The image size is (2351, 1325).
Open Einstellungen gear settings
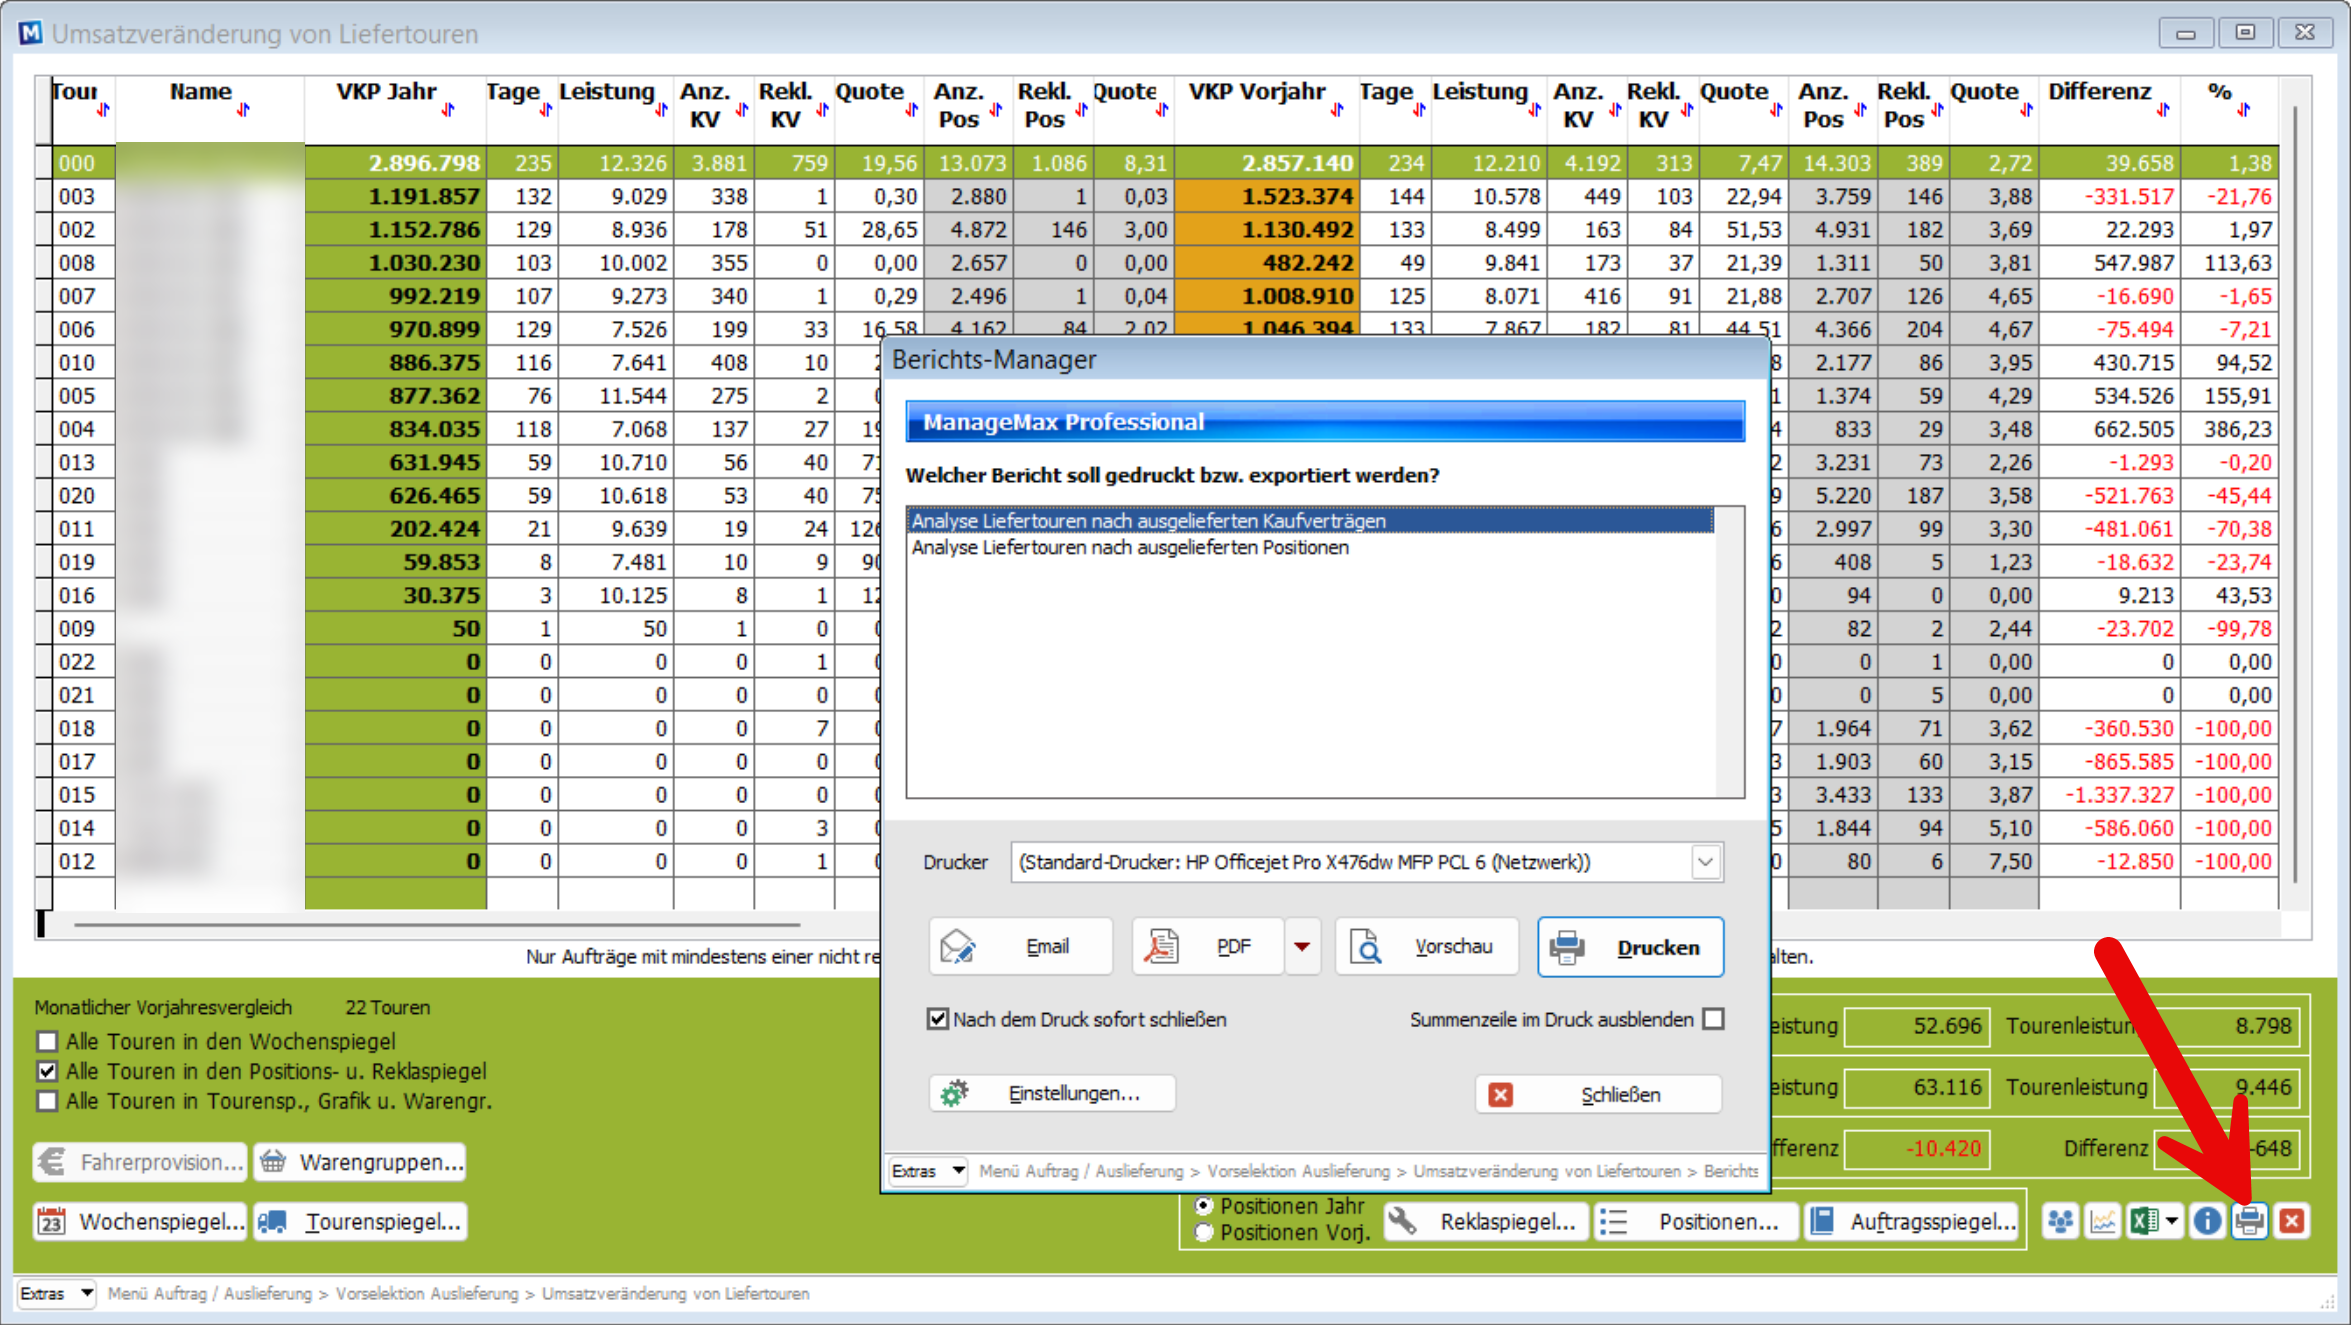(x=1052, y=1093)
